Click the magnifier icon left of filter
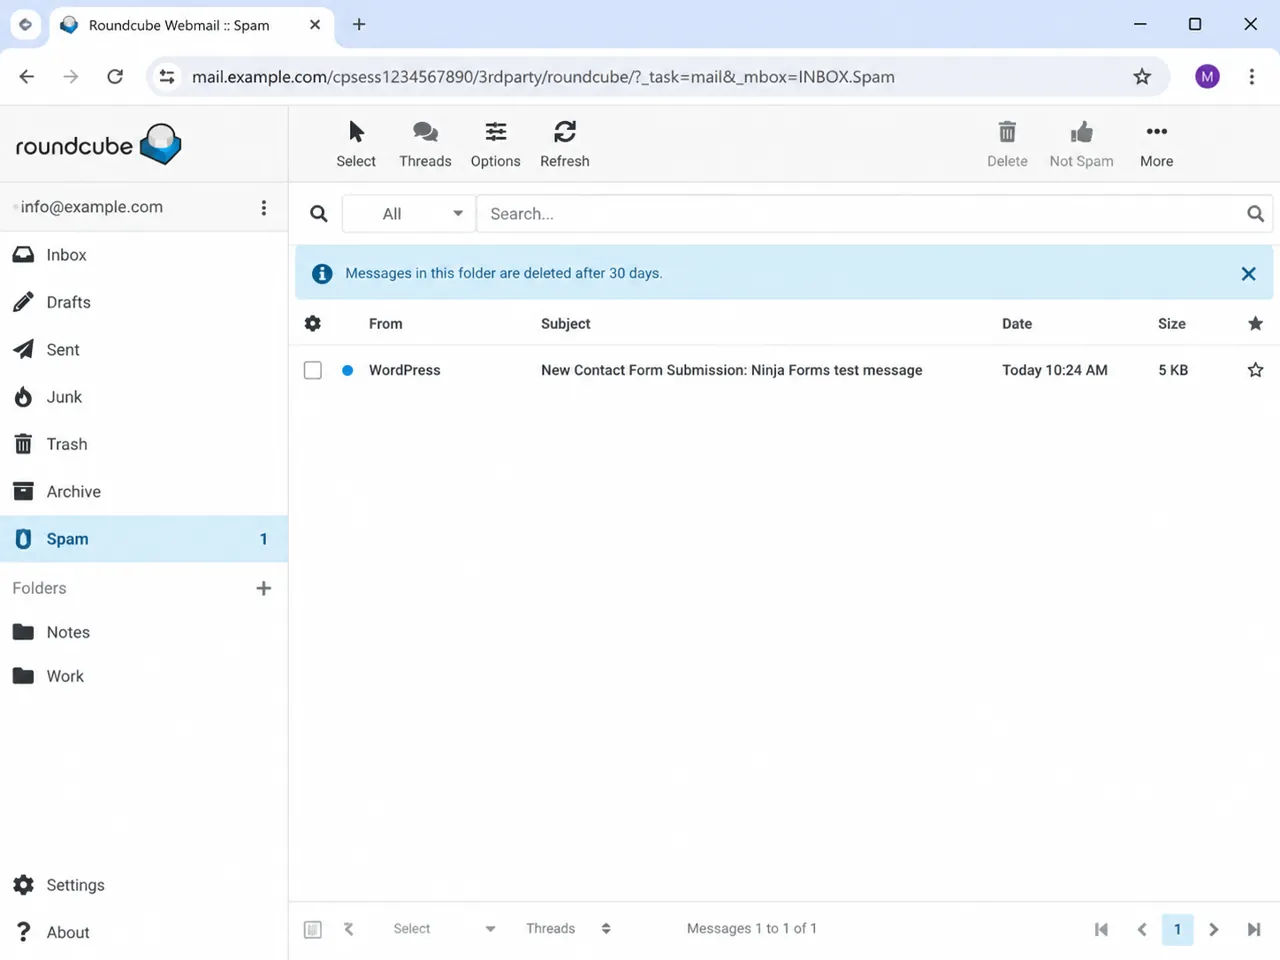Image resolution: width=1280 pixels, height=960 pixels. [x=318, y=213]
